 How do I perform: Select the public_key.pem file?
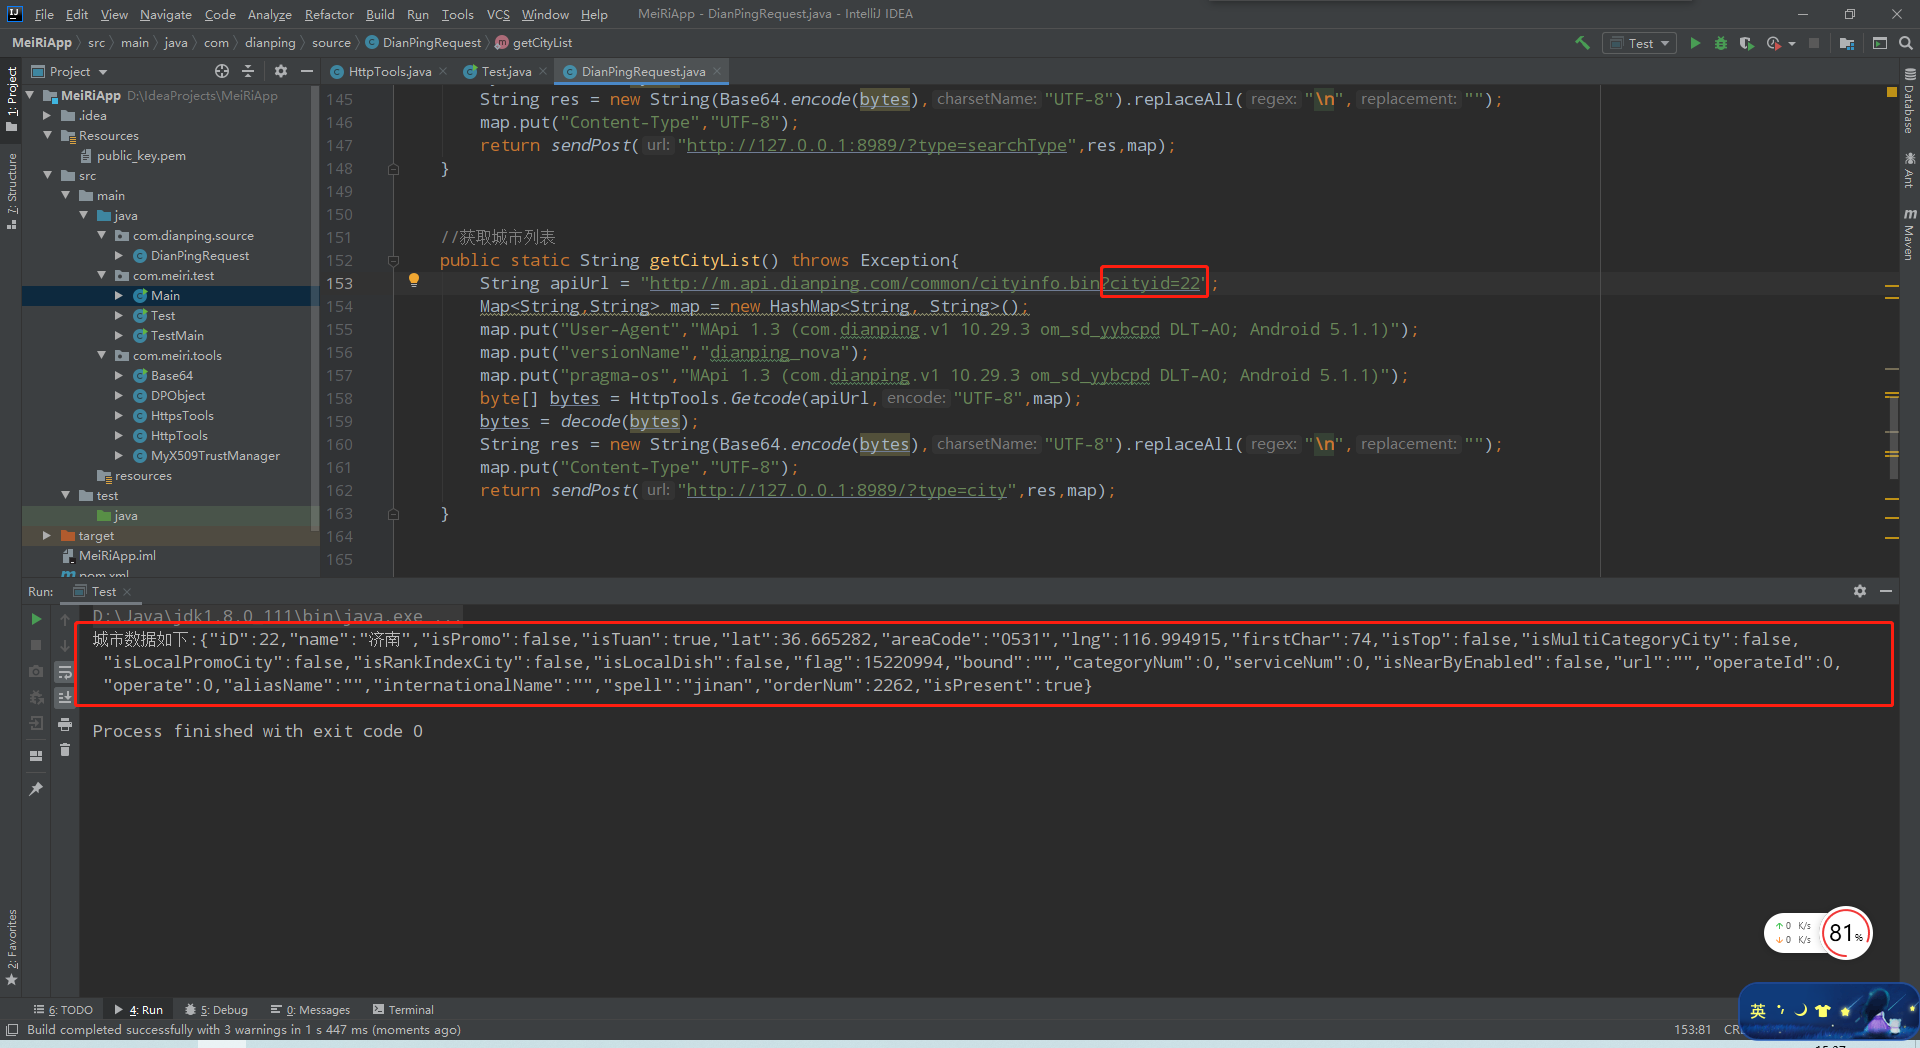141,155
